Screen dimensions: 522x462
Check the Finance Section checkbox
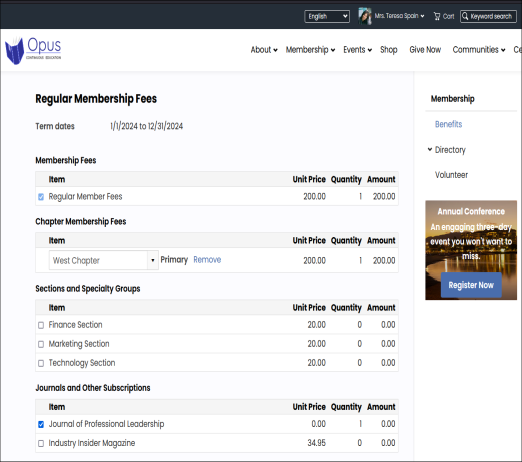point(41,325)
